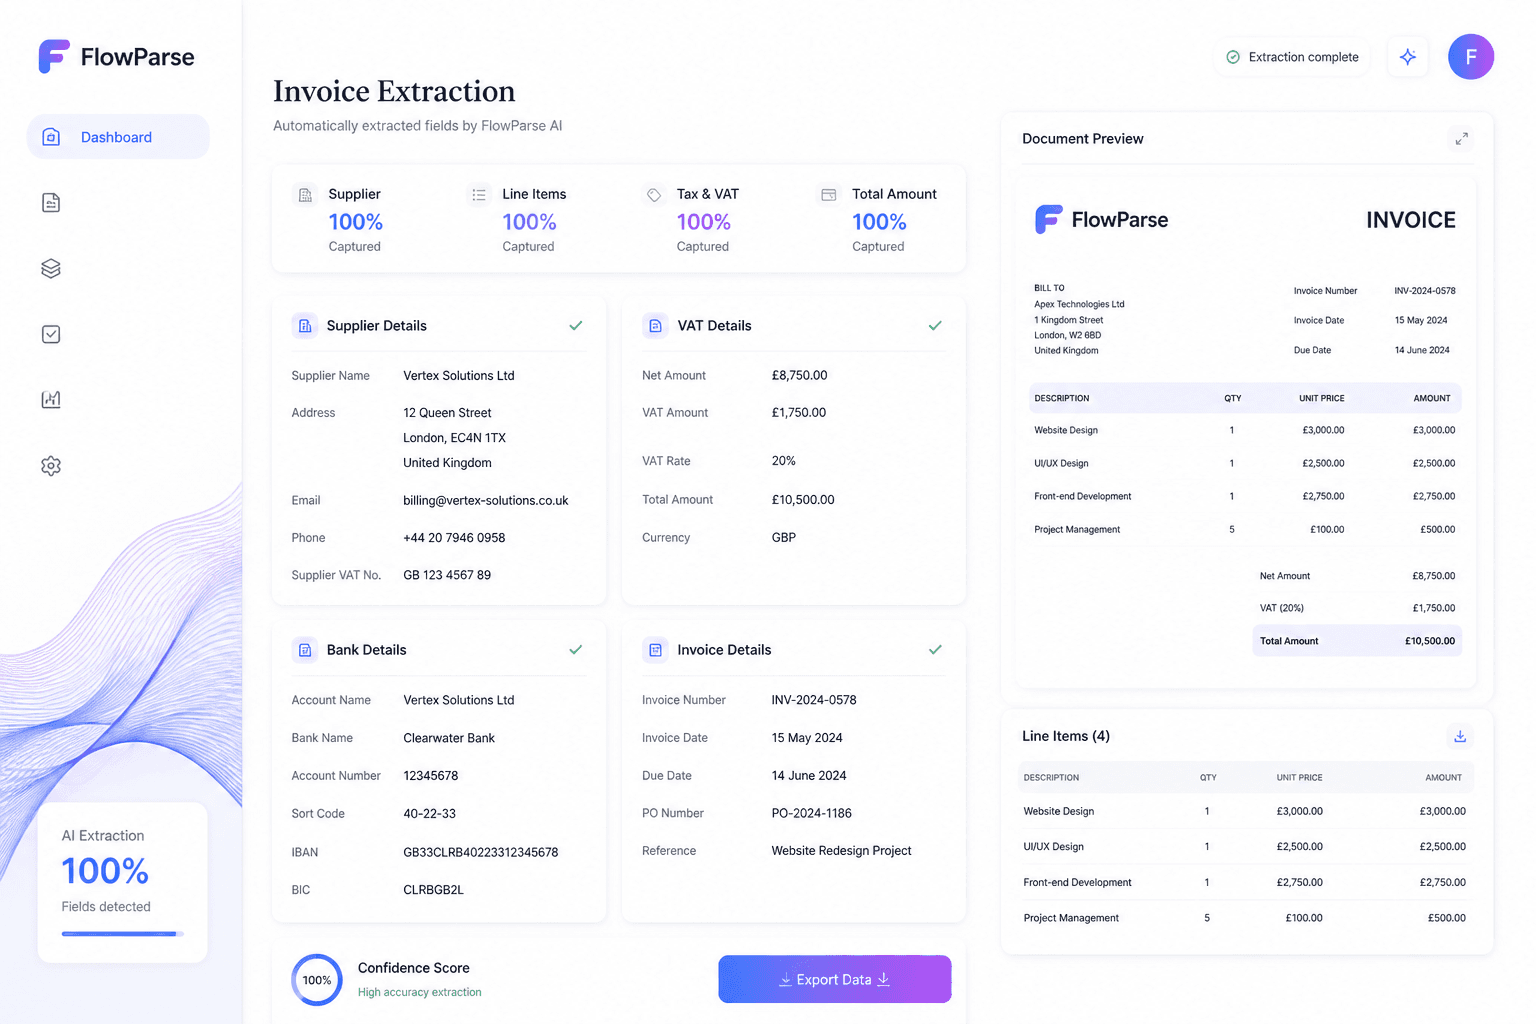Click the High accuracy extraction label
The image size is (1536, 1024).
[420, 993]
